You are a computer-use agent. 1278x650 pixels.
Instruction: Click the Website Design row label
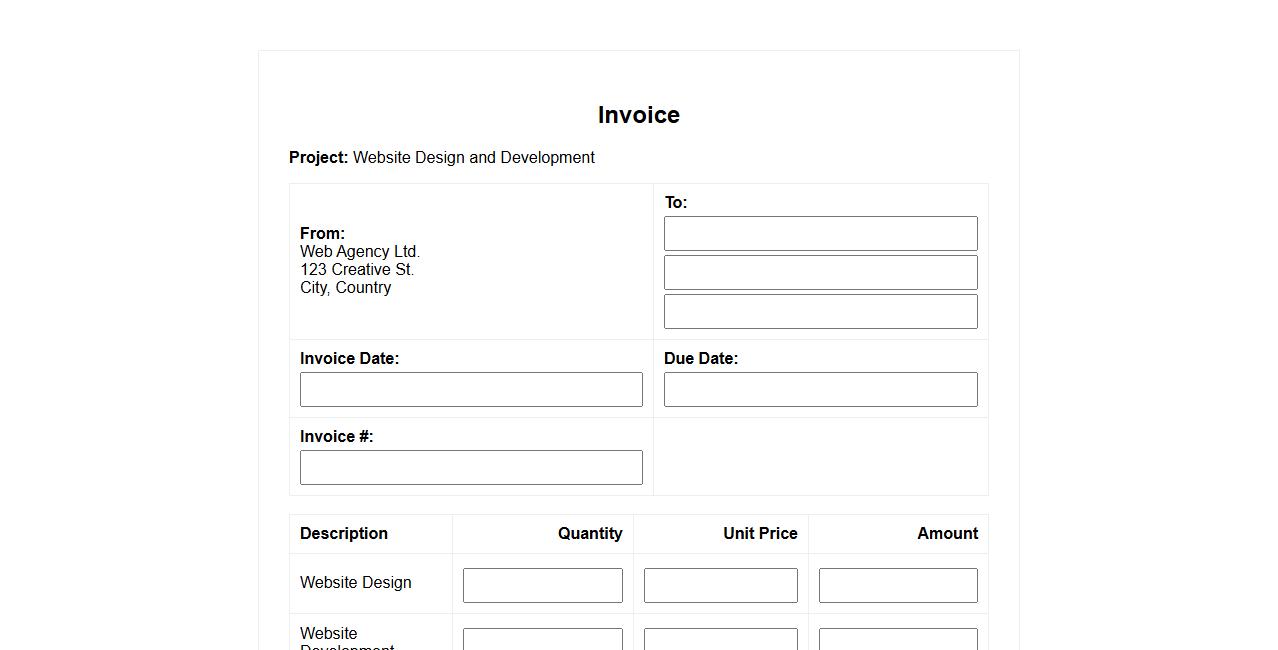coord(355,582)
